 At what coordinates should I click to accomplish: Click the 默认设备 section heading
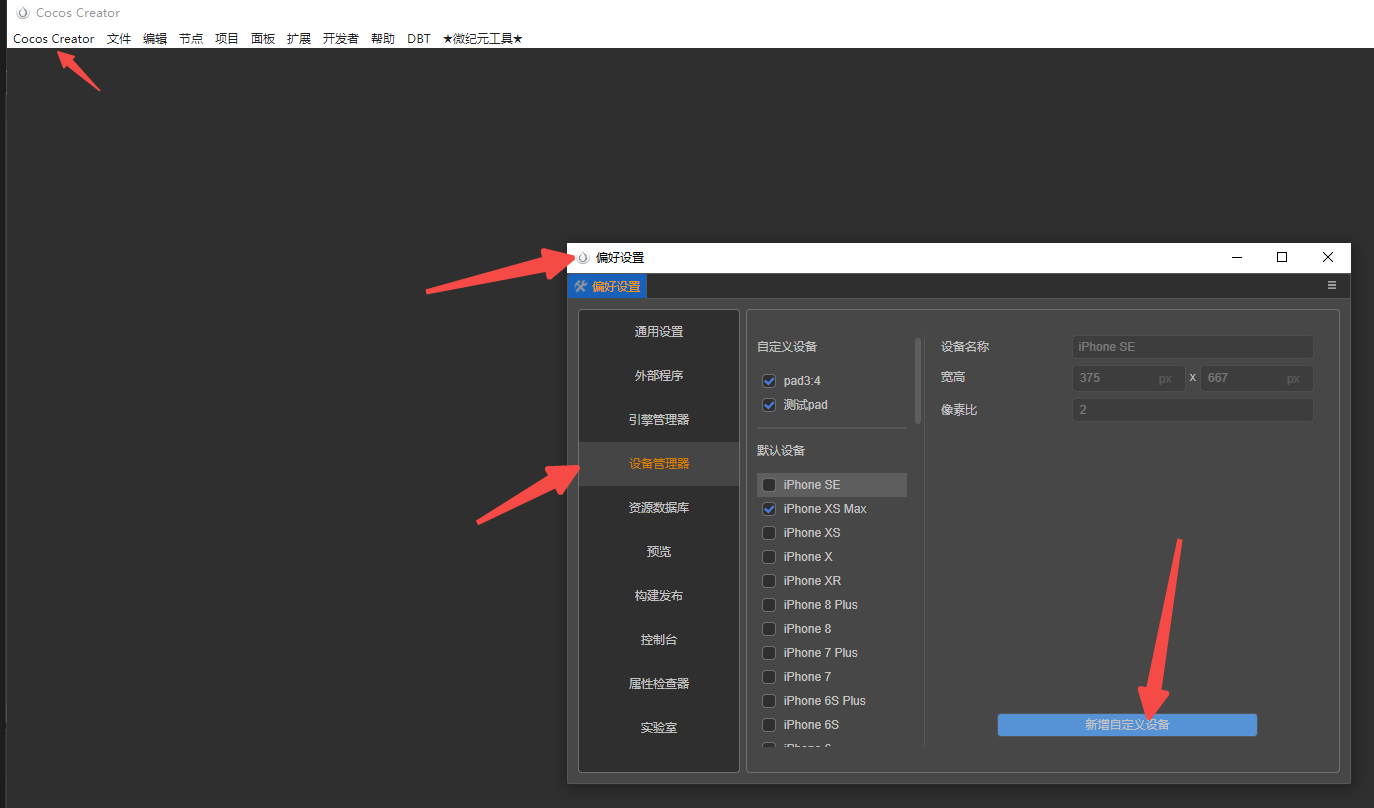point(781,451)
